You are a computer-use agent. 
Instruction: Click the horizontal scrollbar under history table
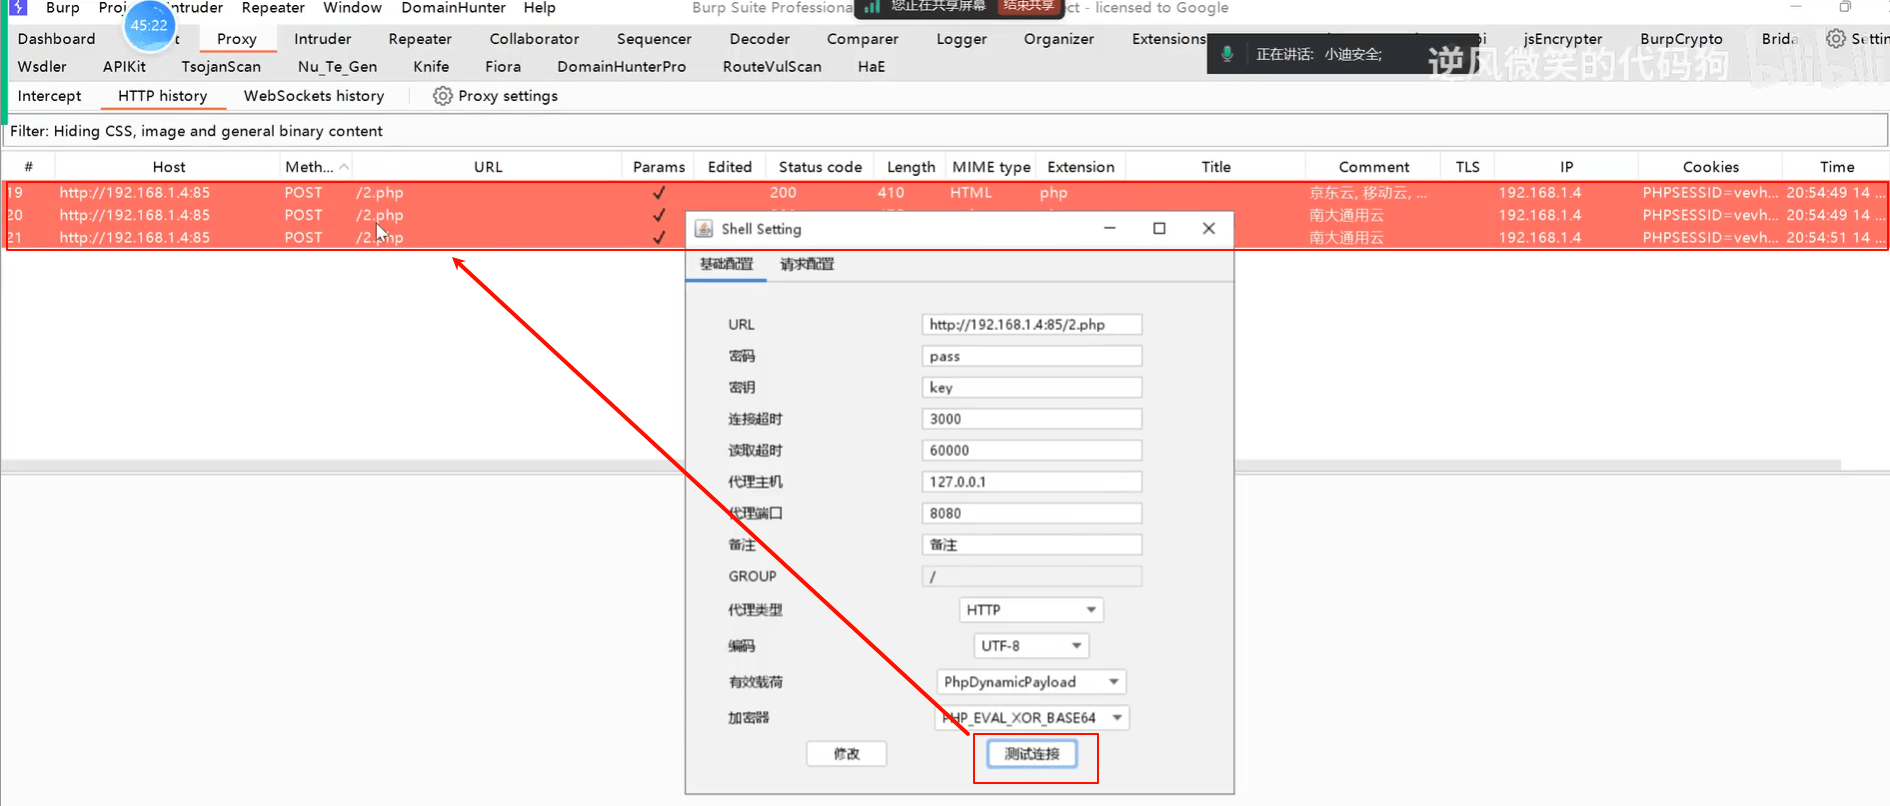920,465
